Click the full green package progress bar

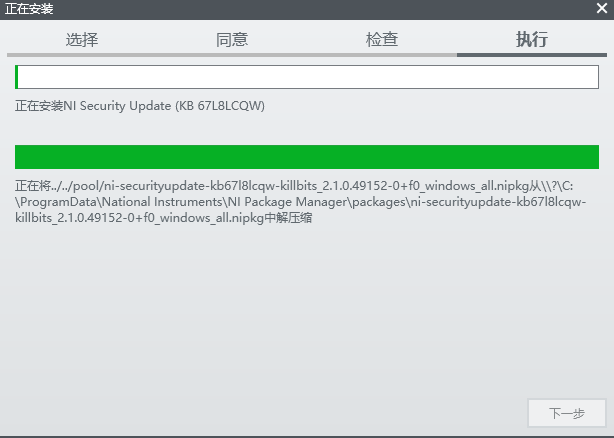[307, 157]
